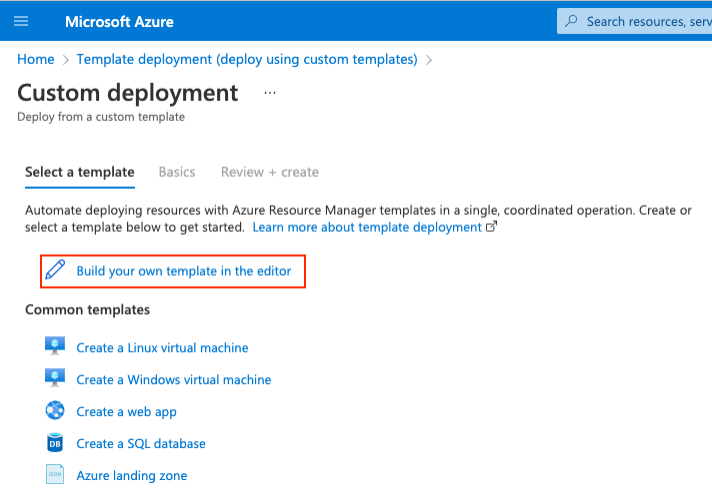This screenshot has width=712, height=494.
Task: Open the ellipsis more options menu
Action: 270,93
